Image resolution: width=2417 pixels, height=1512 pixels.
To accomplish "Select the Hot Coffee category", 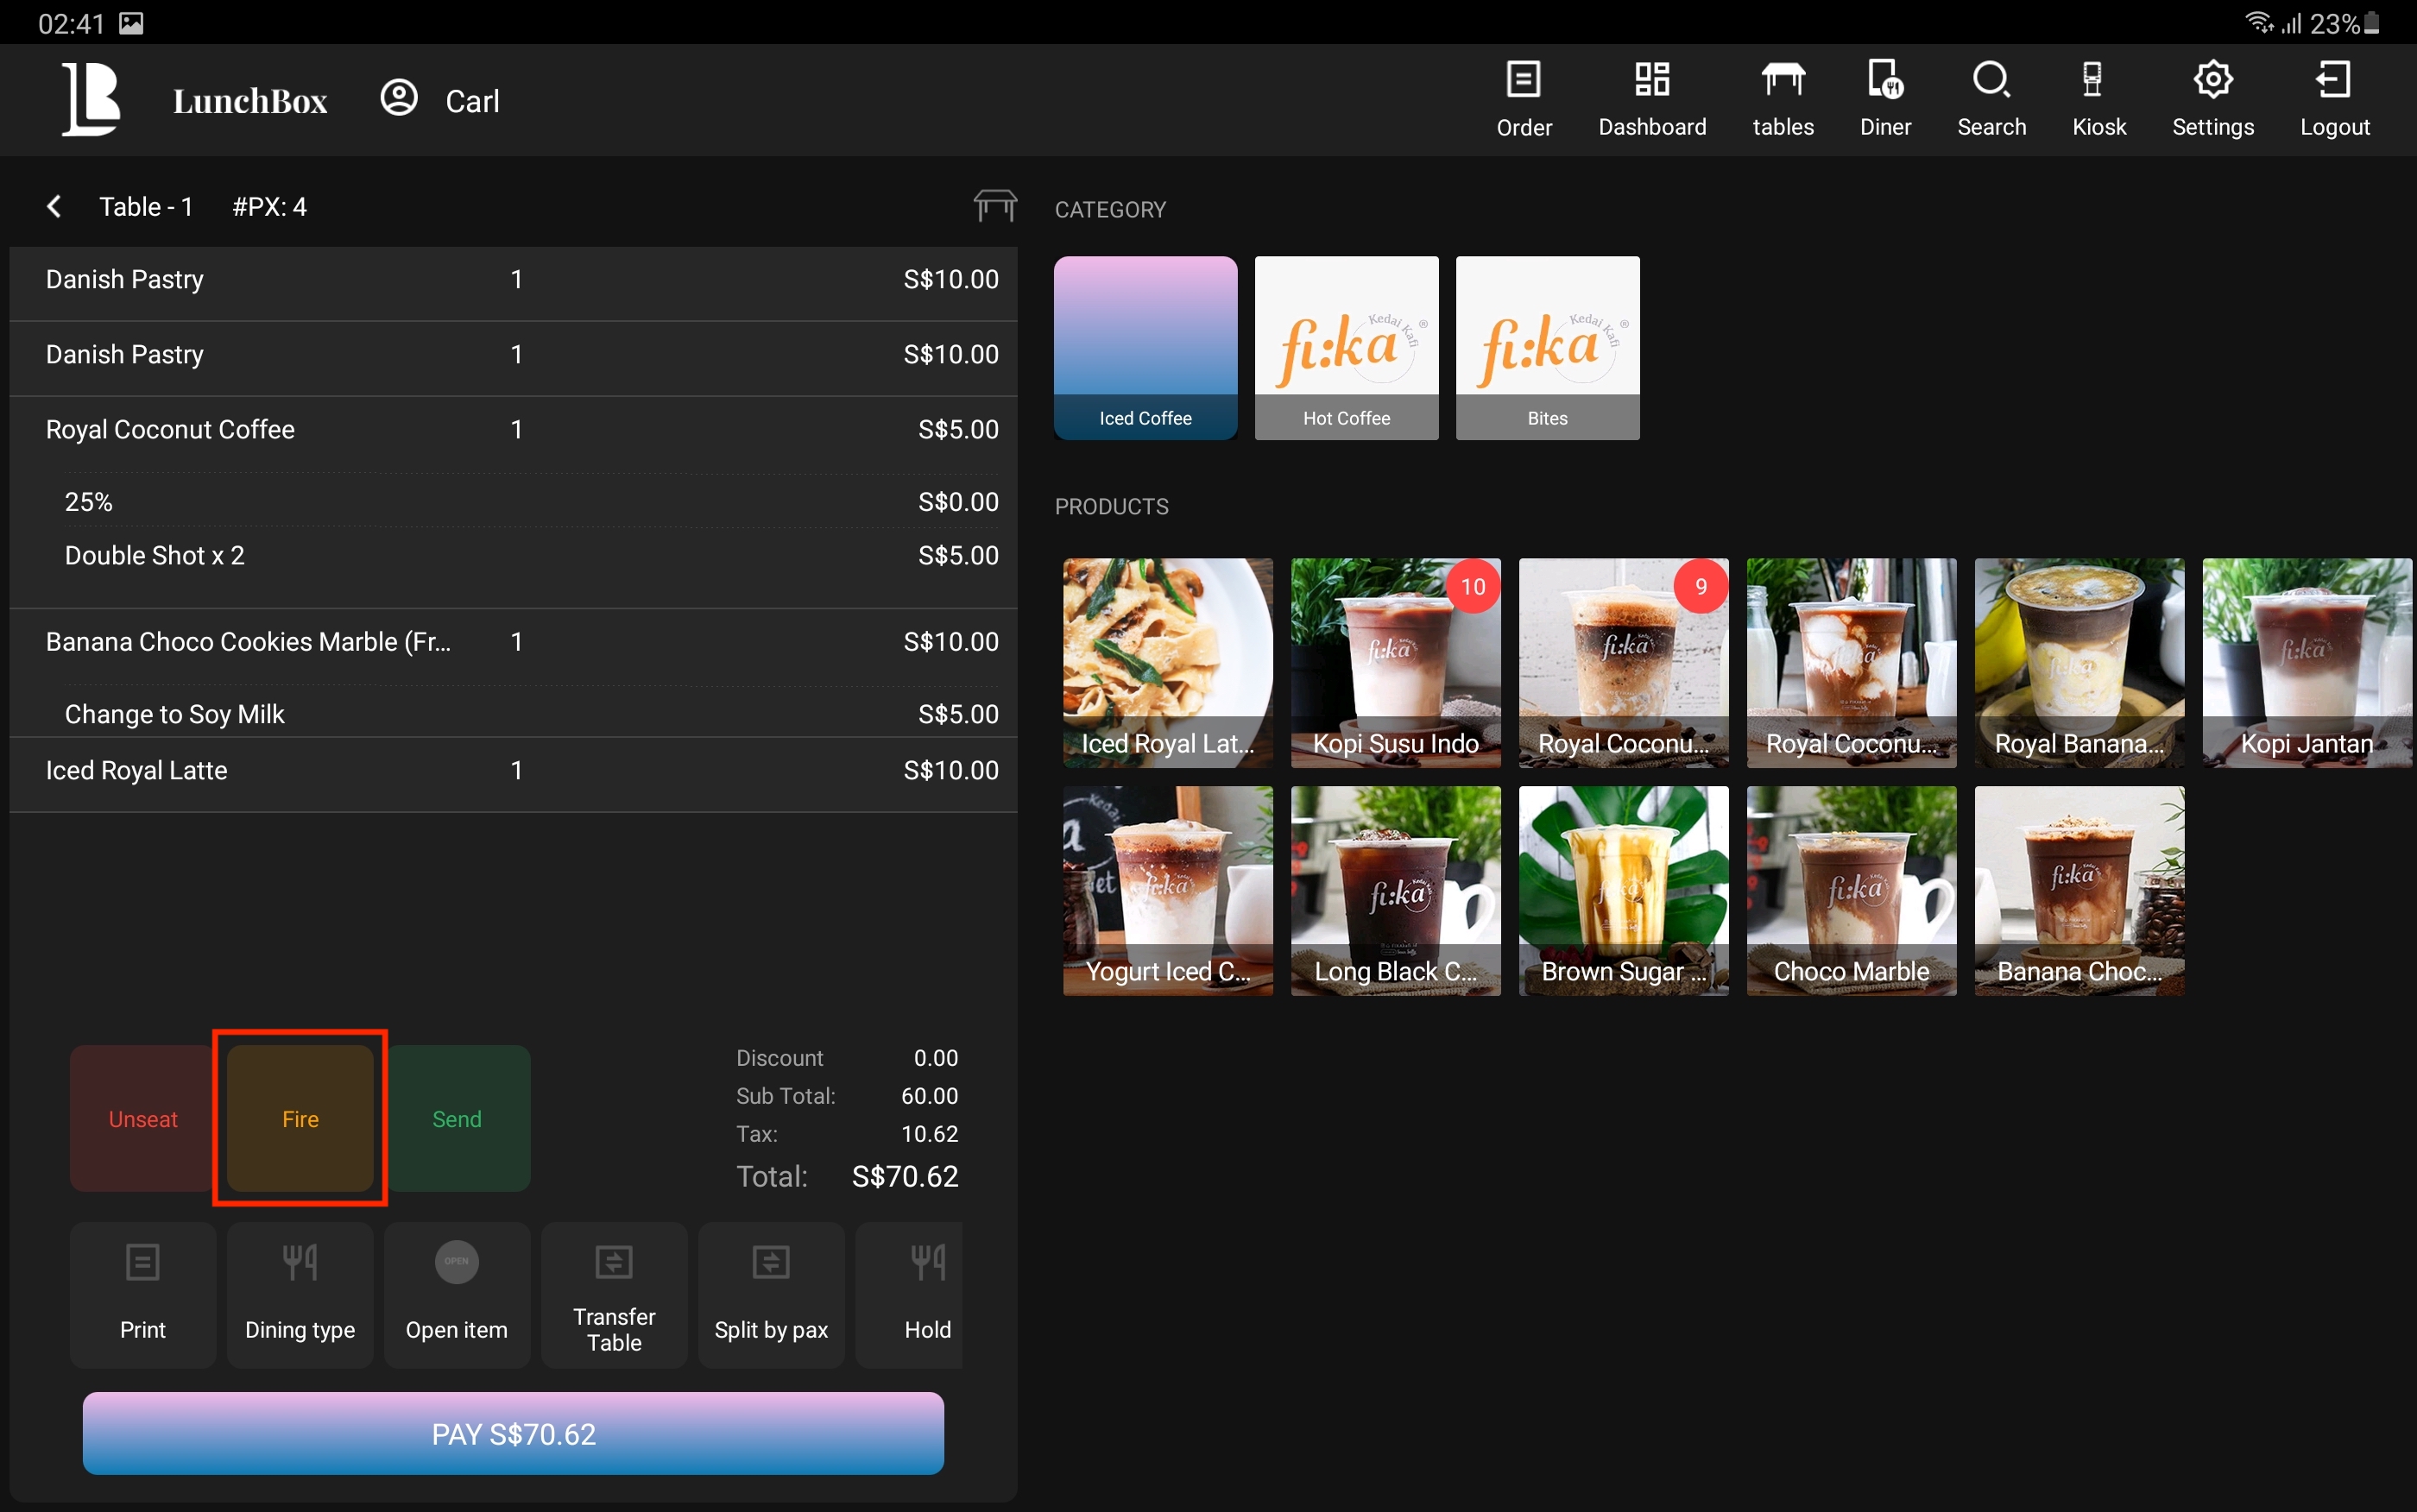I will coord(1346,347).
